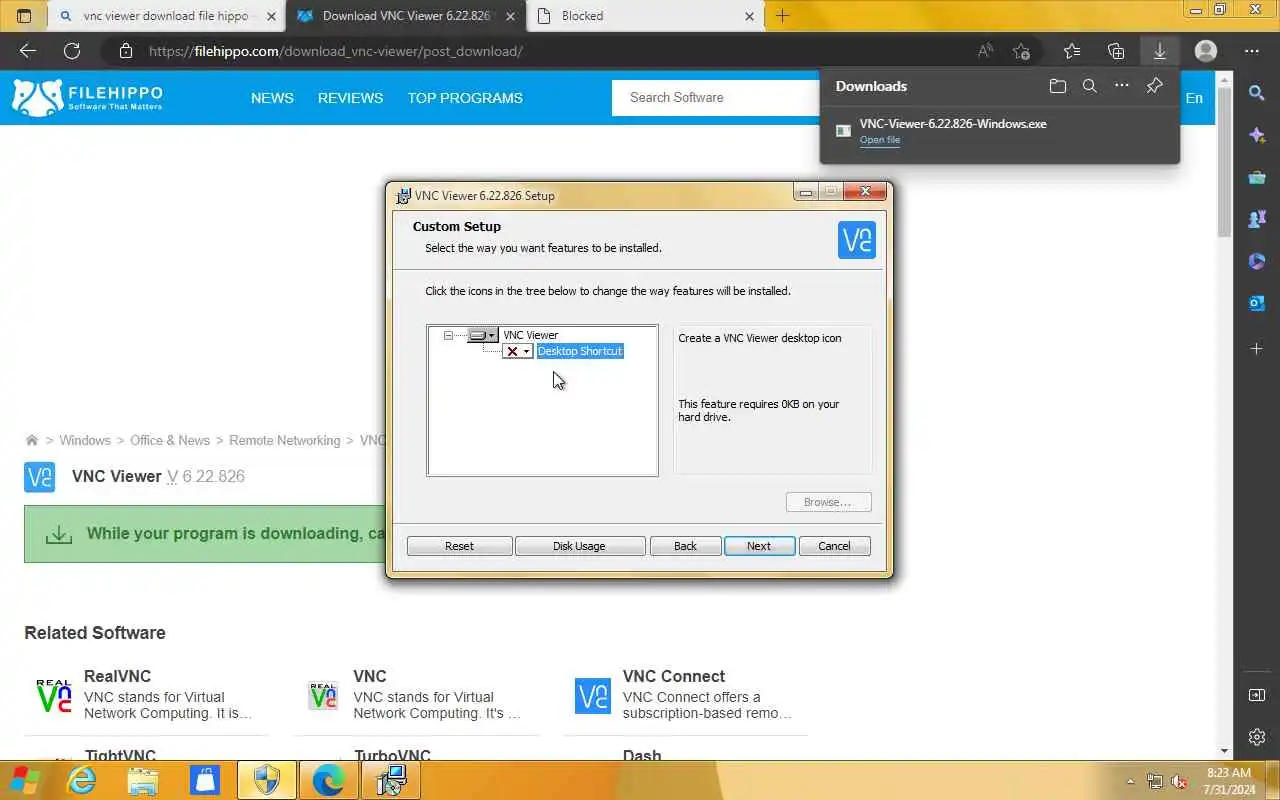
Task: Open the Edge tab actions menu icon
Action: 25,16
